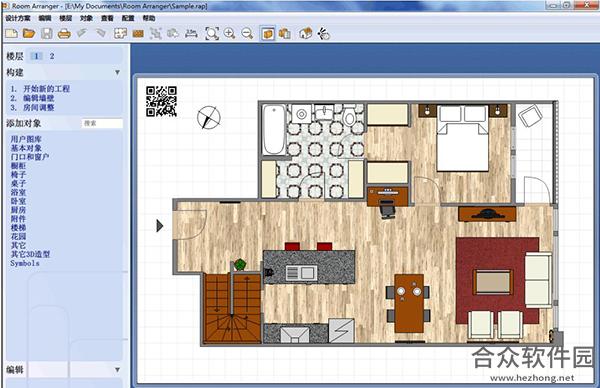Save the project with the floppy icon
Image resolution: width=600 pixels, height=388 pixels.
click(47, 34)
